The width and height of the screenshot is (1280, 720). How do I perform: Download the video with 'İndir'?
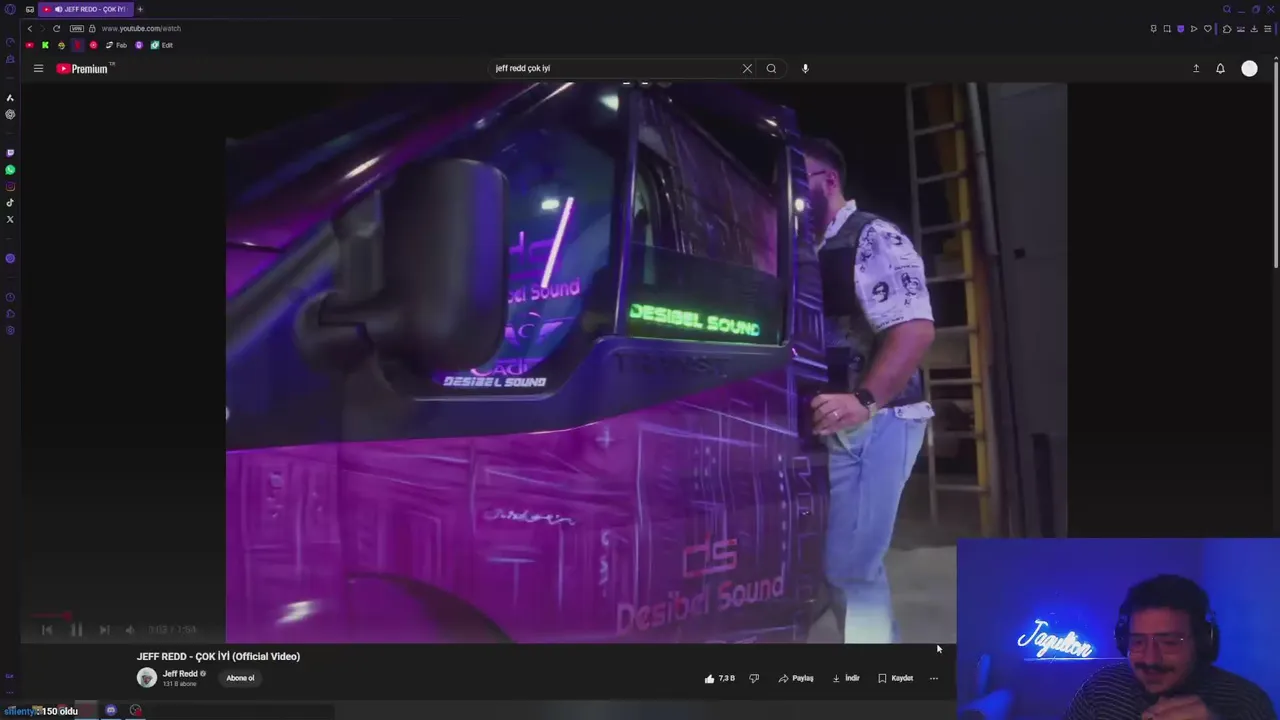[846, 678]
